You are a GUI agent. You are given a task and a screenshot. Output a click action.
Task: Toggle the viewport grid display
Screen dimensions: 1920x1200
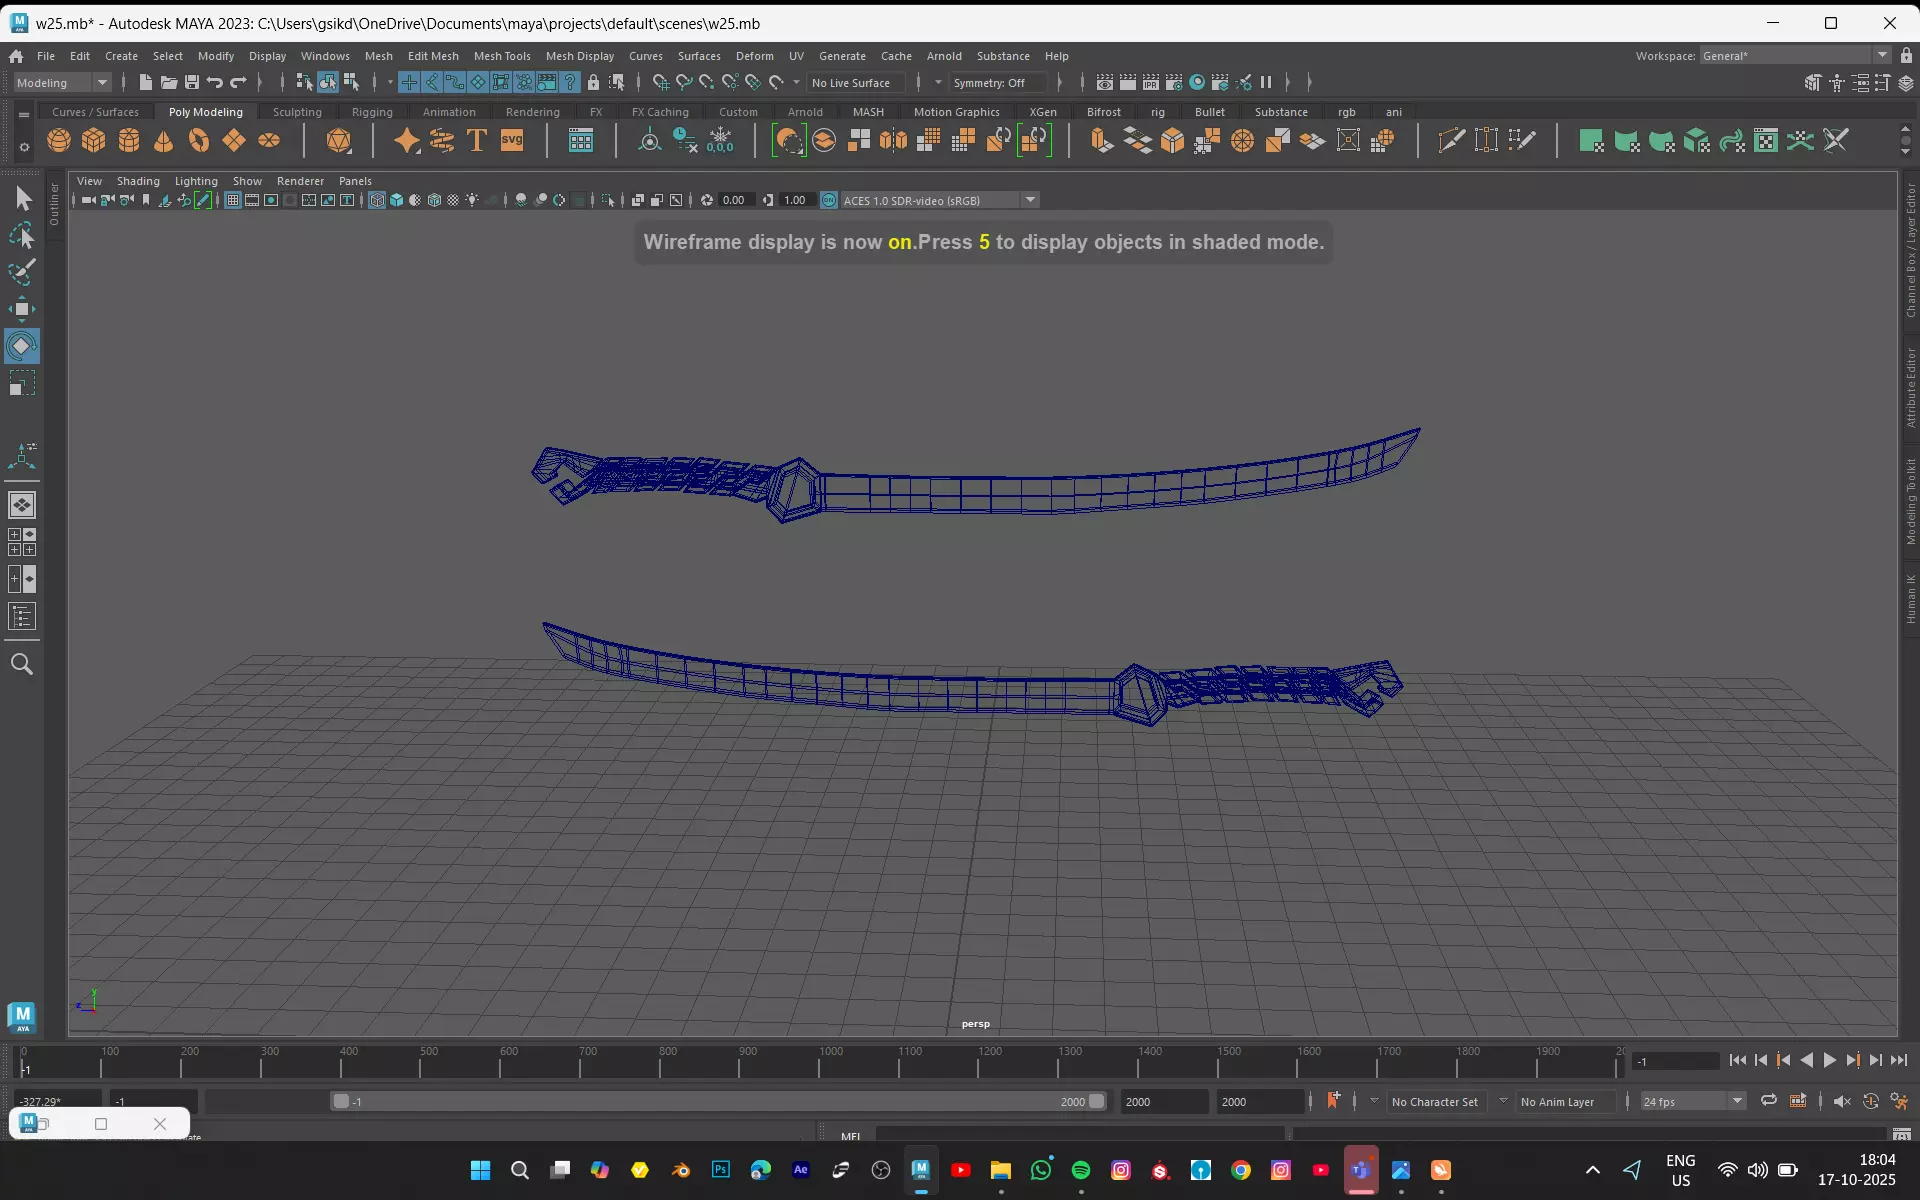click(232, 200)
